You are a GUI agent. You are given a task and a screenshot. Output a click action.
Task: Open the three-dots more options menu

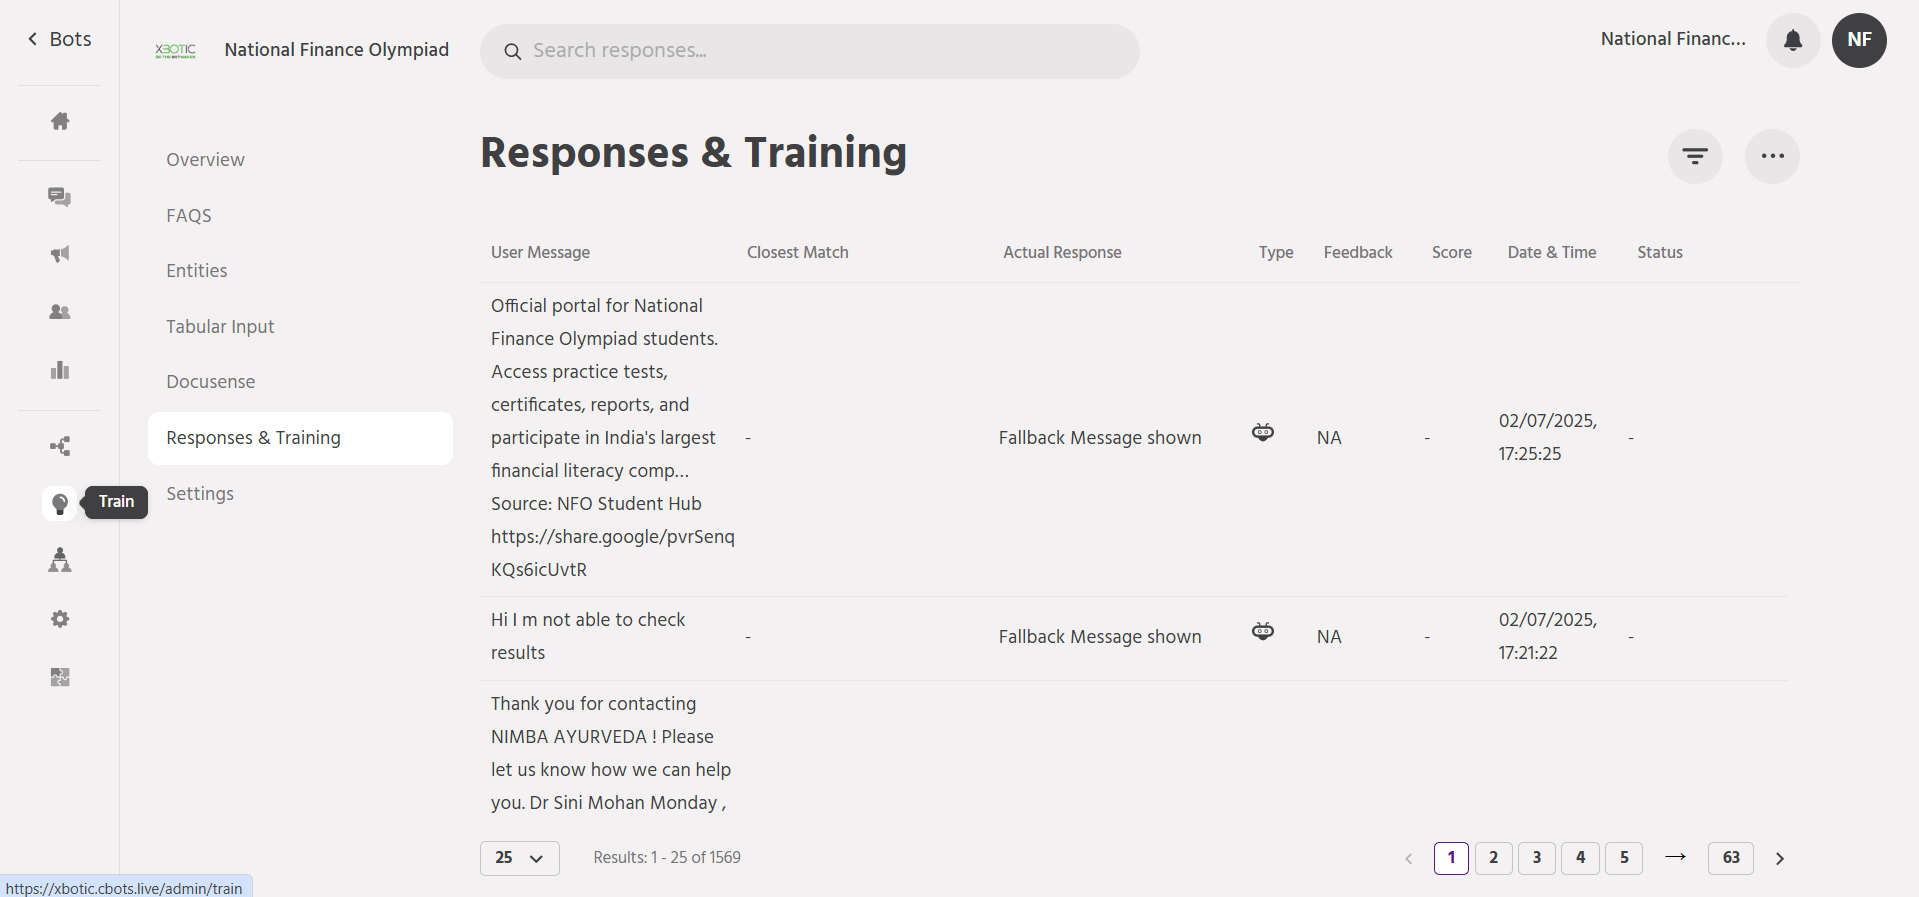[x=1772, y=156]
